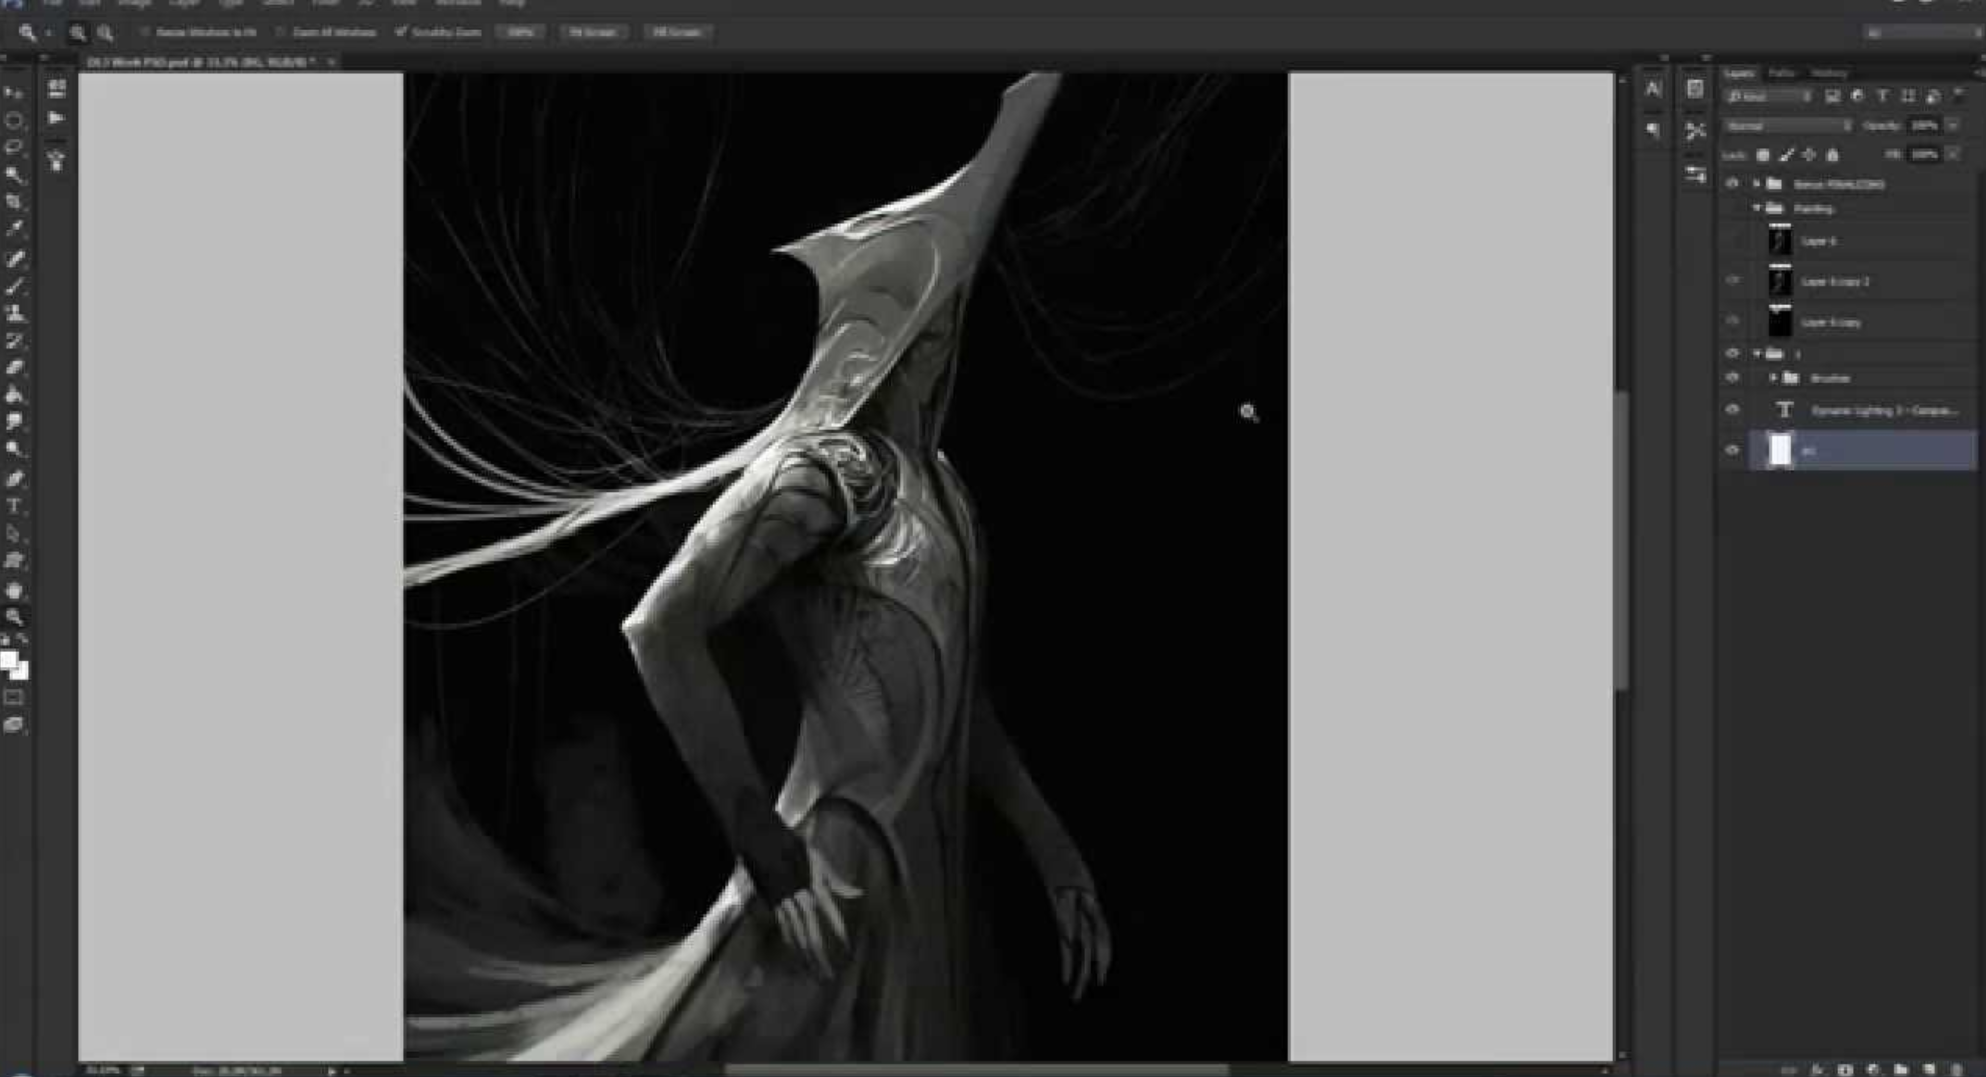The image size is (1986, 1077).
Task: Select the Move tool
Action: [x=14, y=93]
